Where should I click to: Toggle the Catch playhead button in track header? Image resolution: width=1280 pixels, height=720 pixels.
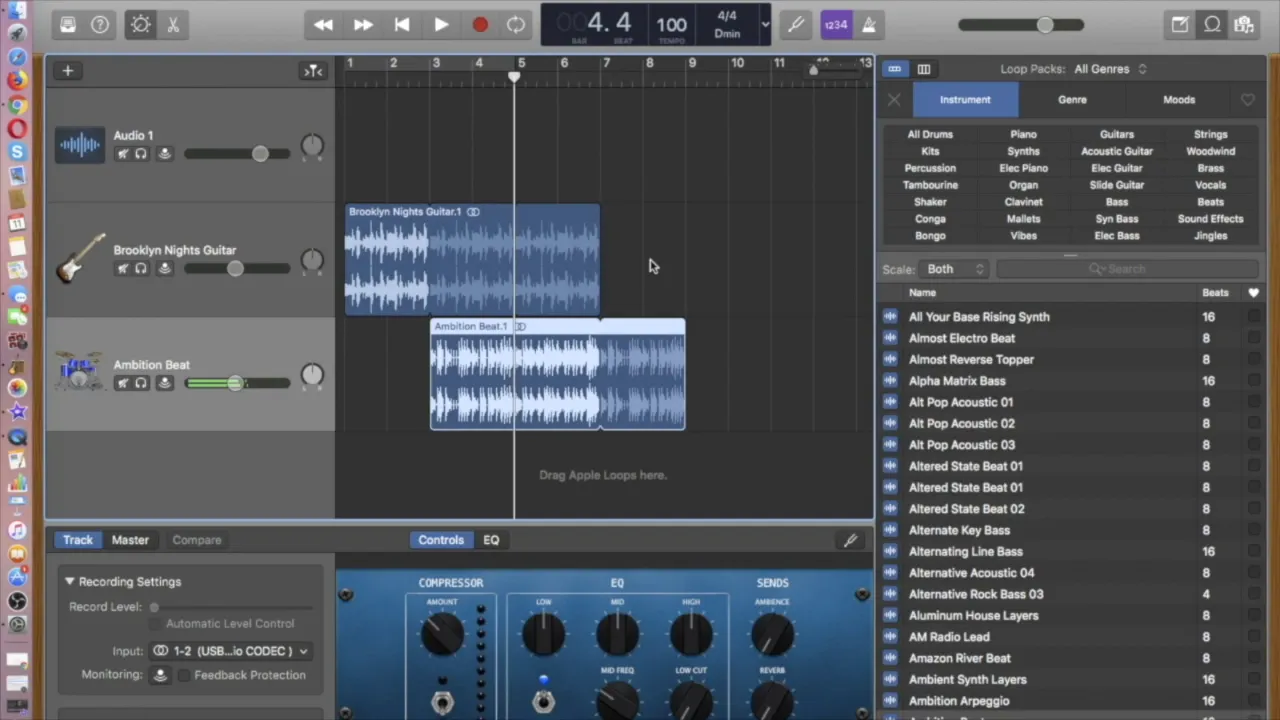(x=313, y=70)
